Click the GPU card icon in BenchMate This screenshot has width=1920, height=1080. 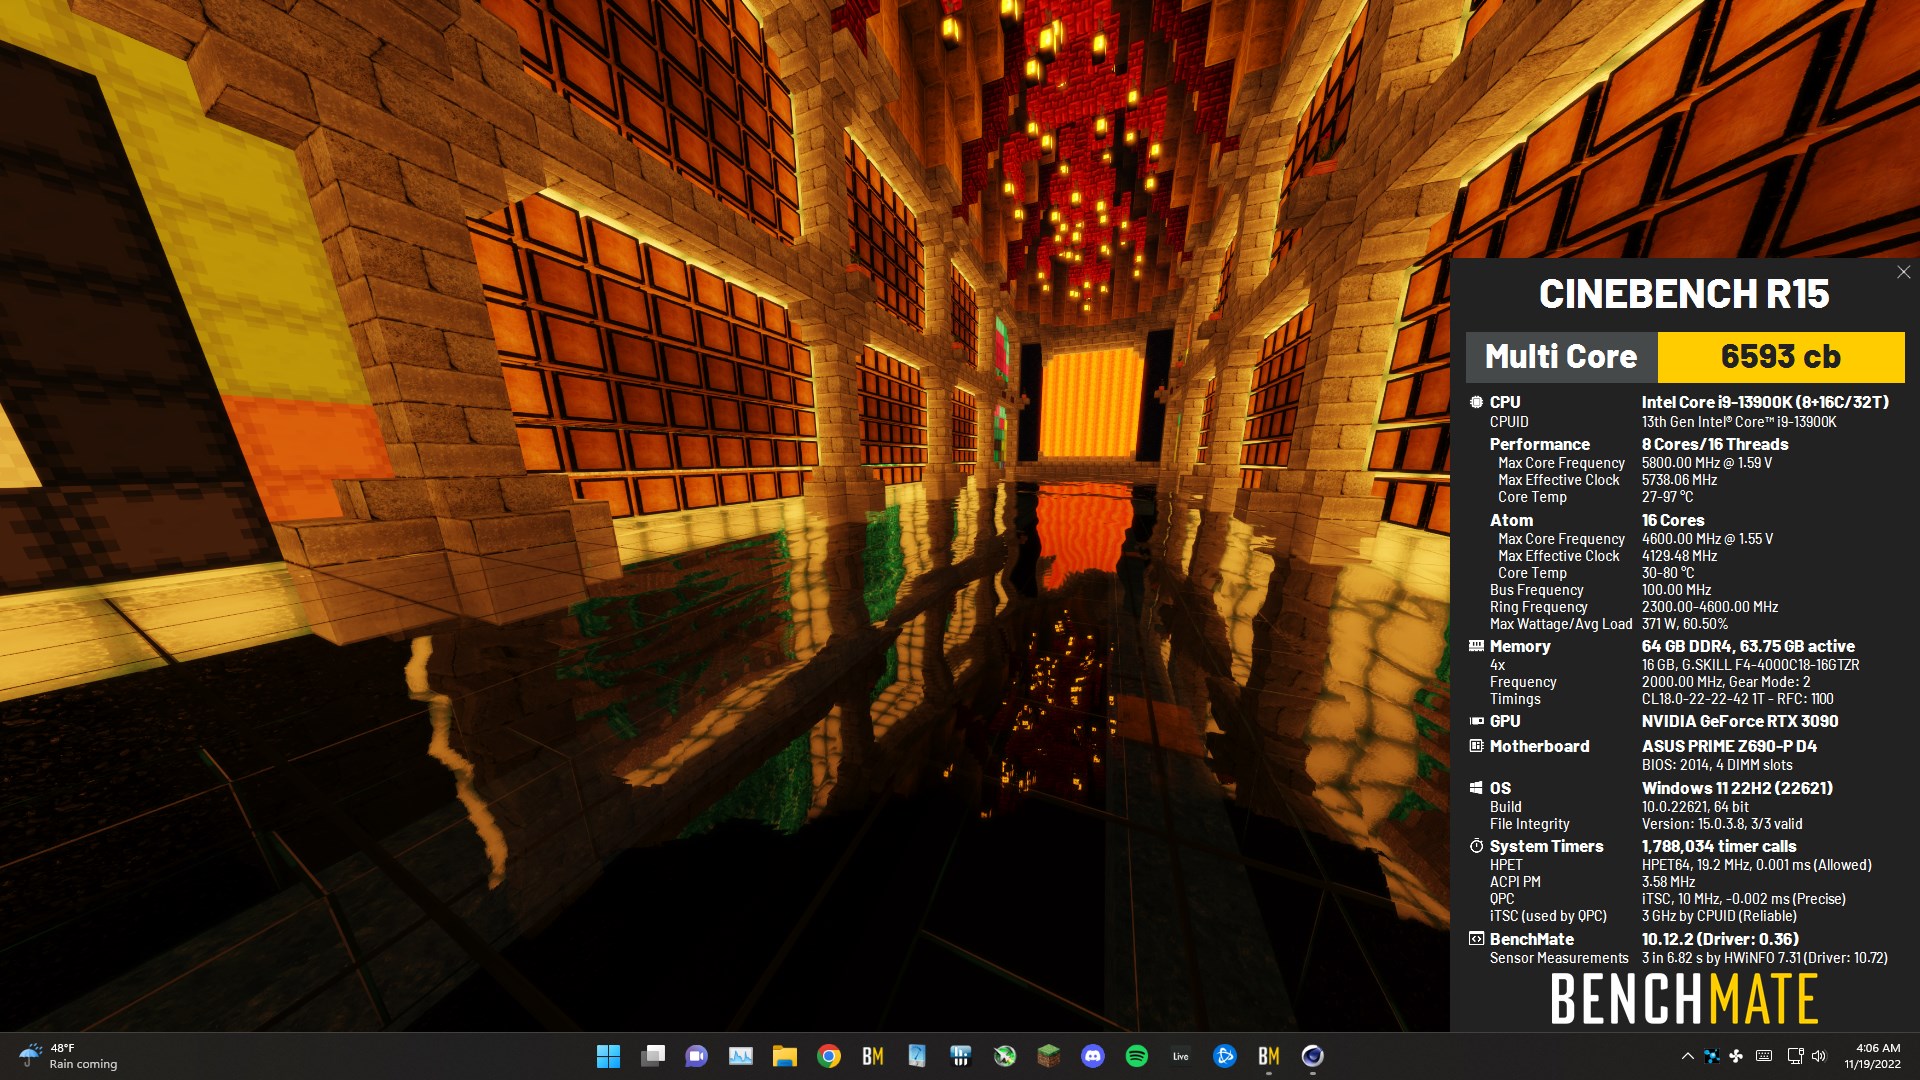click(1476, 721)
